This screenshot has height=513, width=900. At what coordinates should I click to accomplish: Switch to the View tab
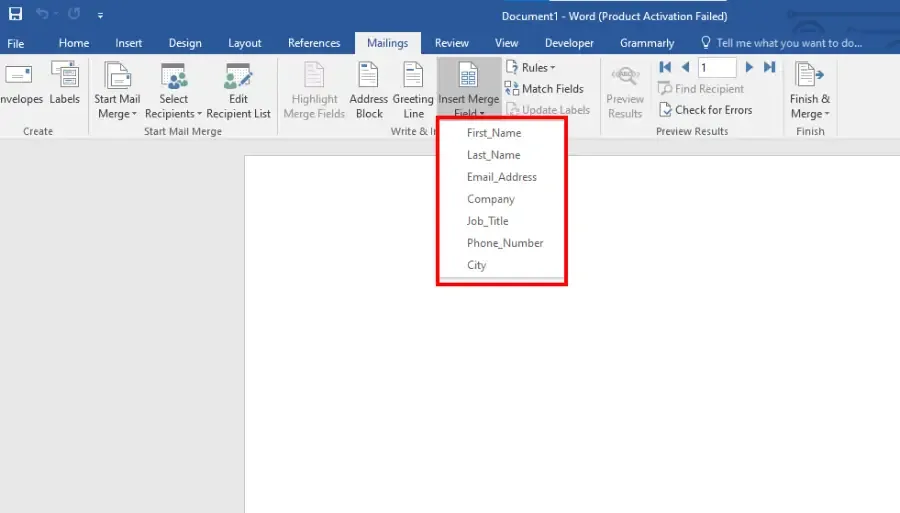[x=506, y=43]
